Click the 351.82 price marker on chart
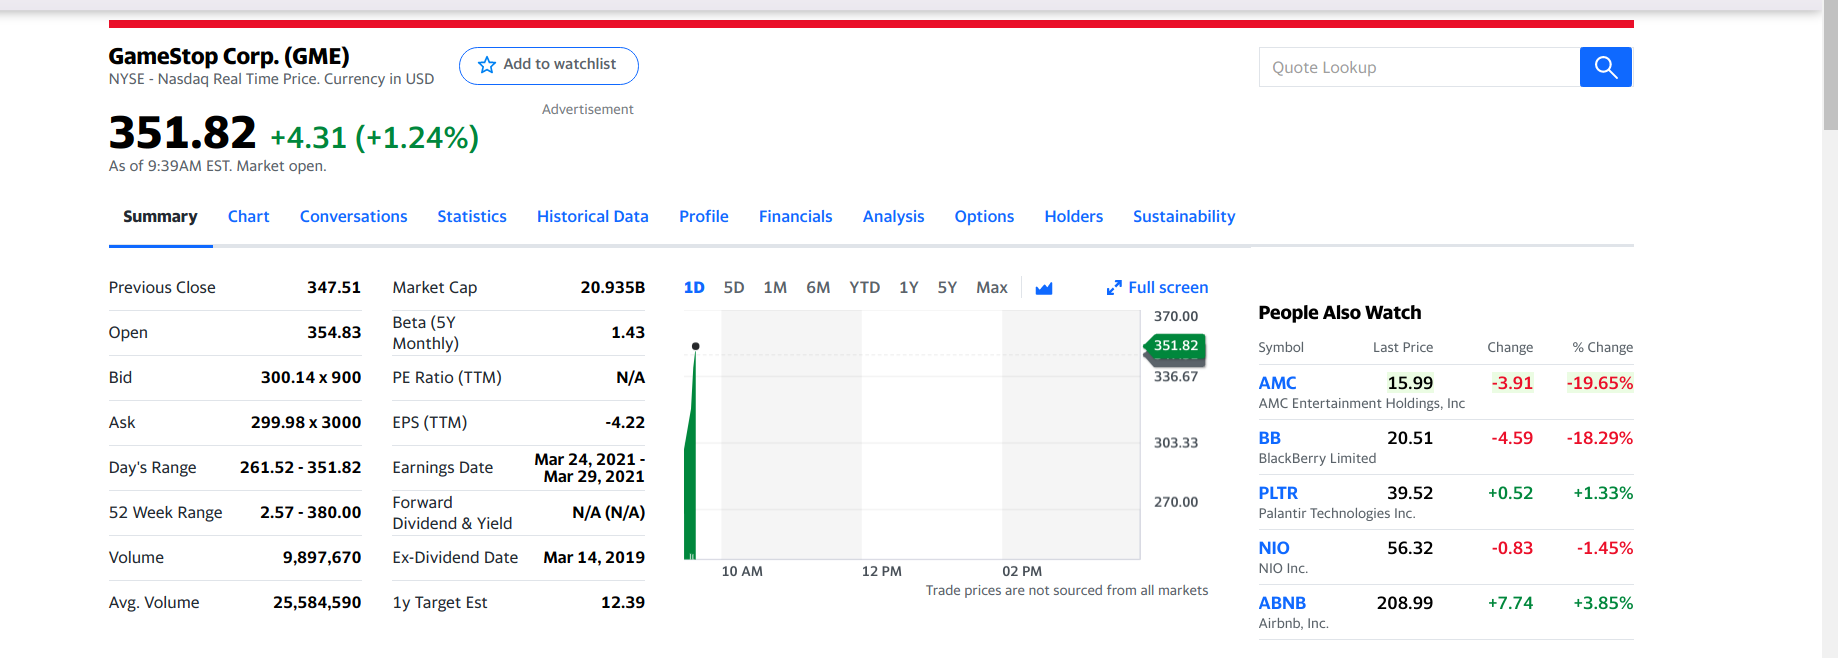This screenshot has width=1838, height=658. [1175, 346]
